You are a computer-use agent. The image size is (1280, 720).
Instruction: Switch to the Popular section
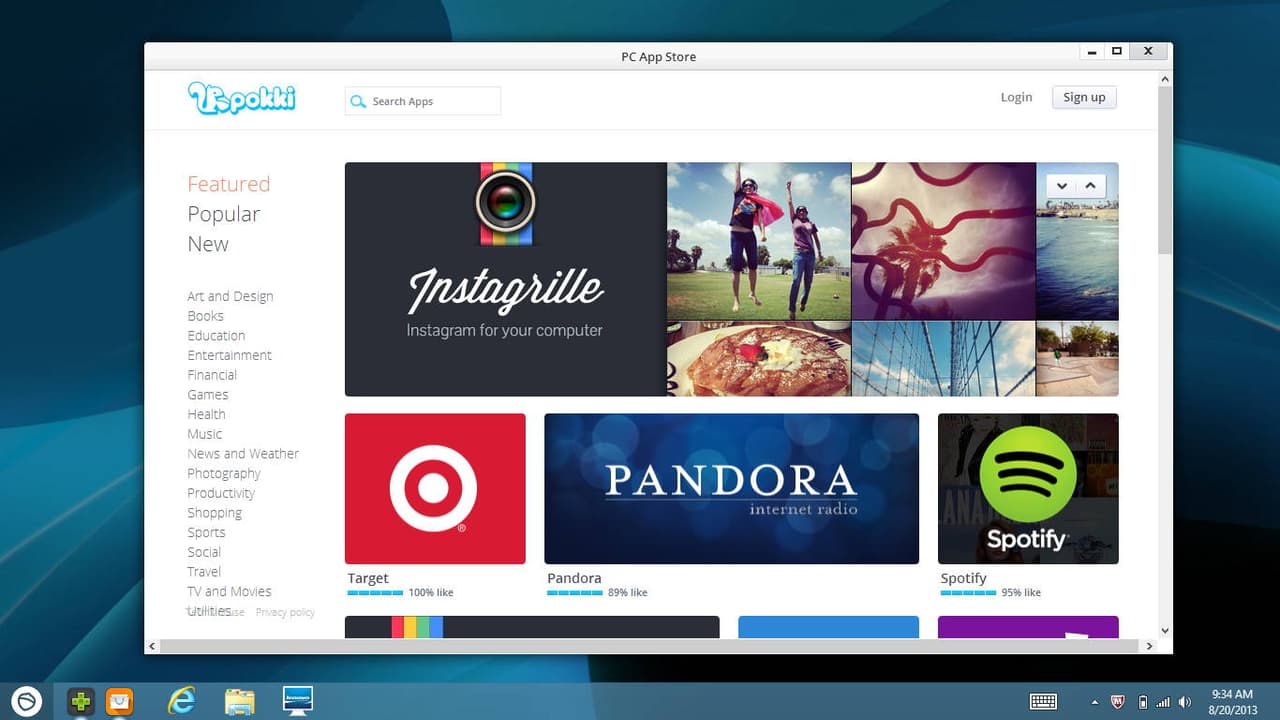click(x=223, y=214)
